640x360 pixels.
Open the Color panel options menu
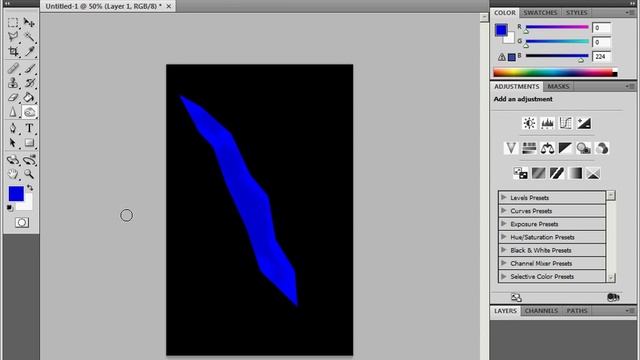630,13
